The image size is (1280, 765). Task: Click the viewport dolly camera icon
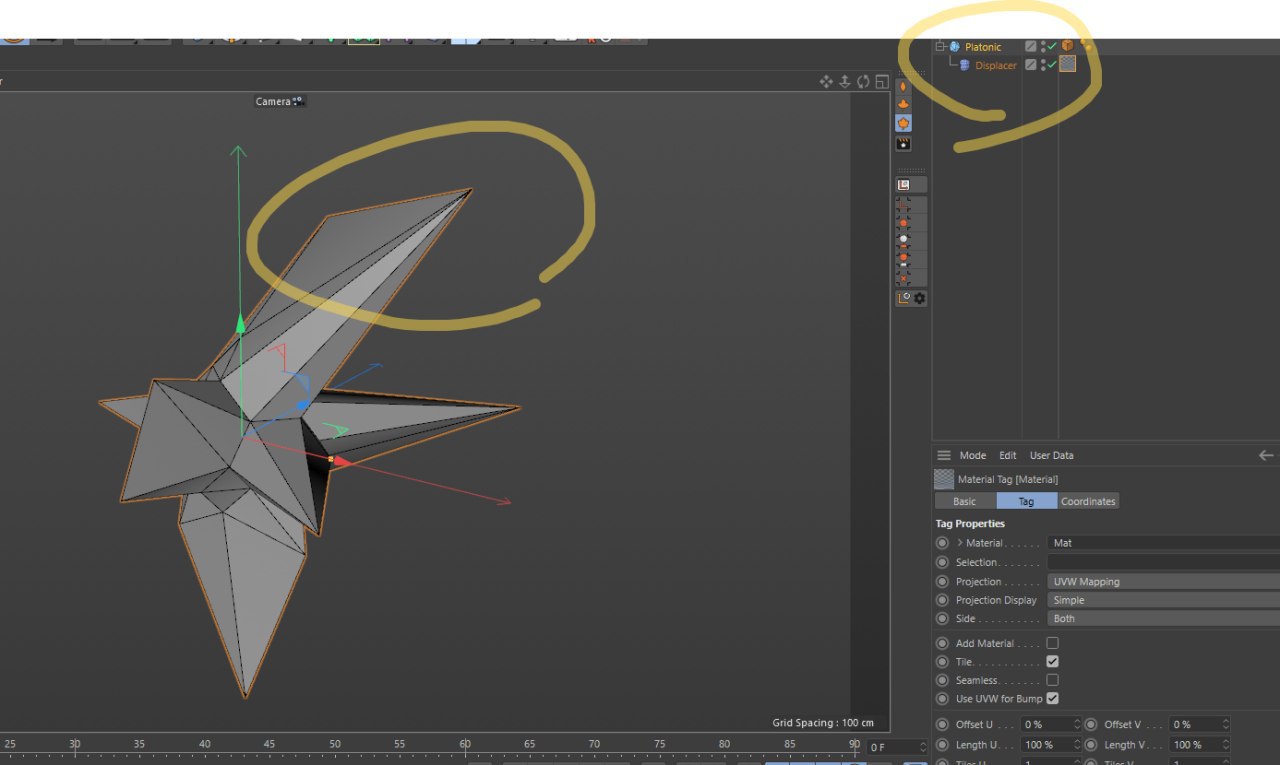tap(844, 82)
